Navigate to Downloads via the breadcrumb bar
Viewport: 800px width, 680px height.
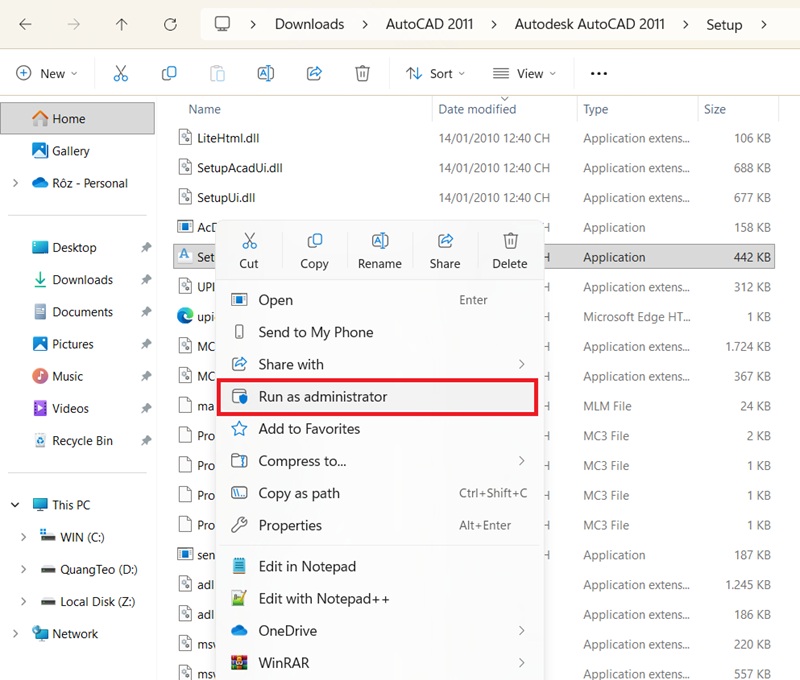310,23
